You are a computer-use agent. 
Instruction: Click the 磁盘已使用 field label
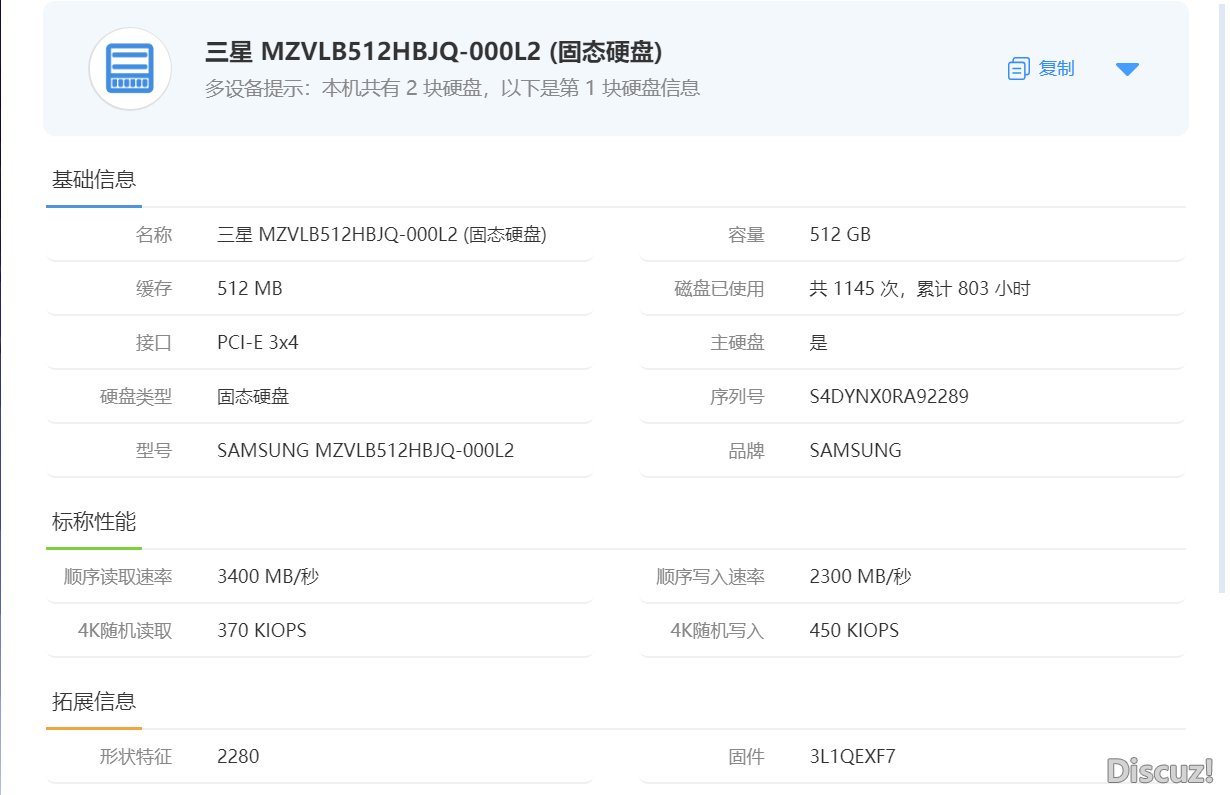(x=719, y=289)
